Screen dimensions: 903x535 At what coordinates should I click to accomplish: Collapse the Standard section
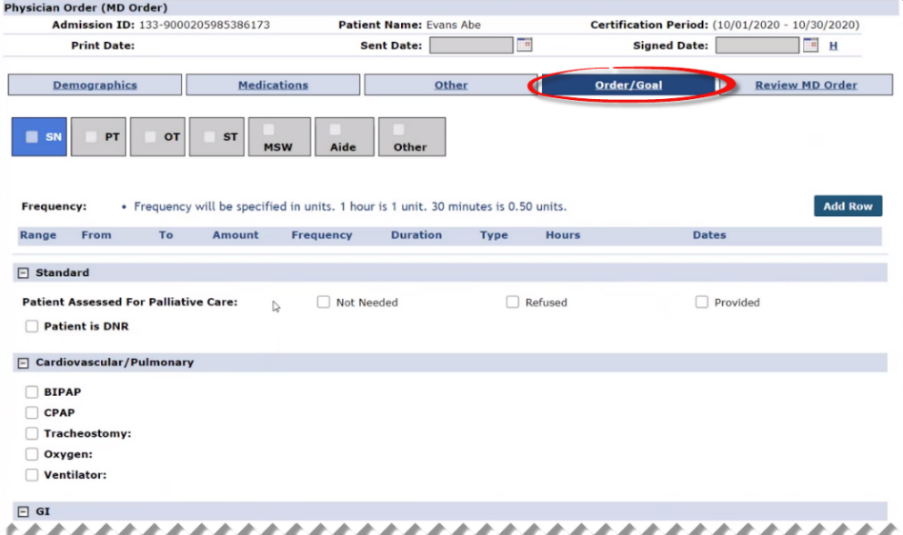point(24,273)
